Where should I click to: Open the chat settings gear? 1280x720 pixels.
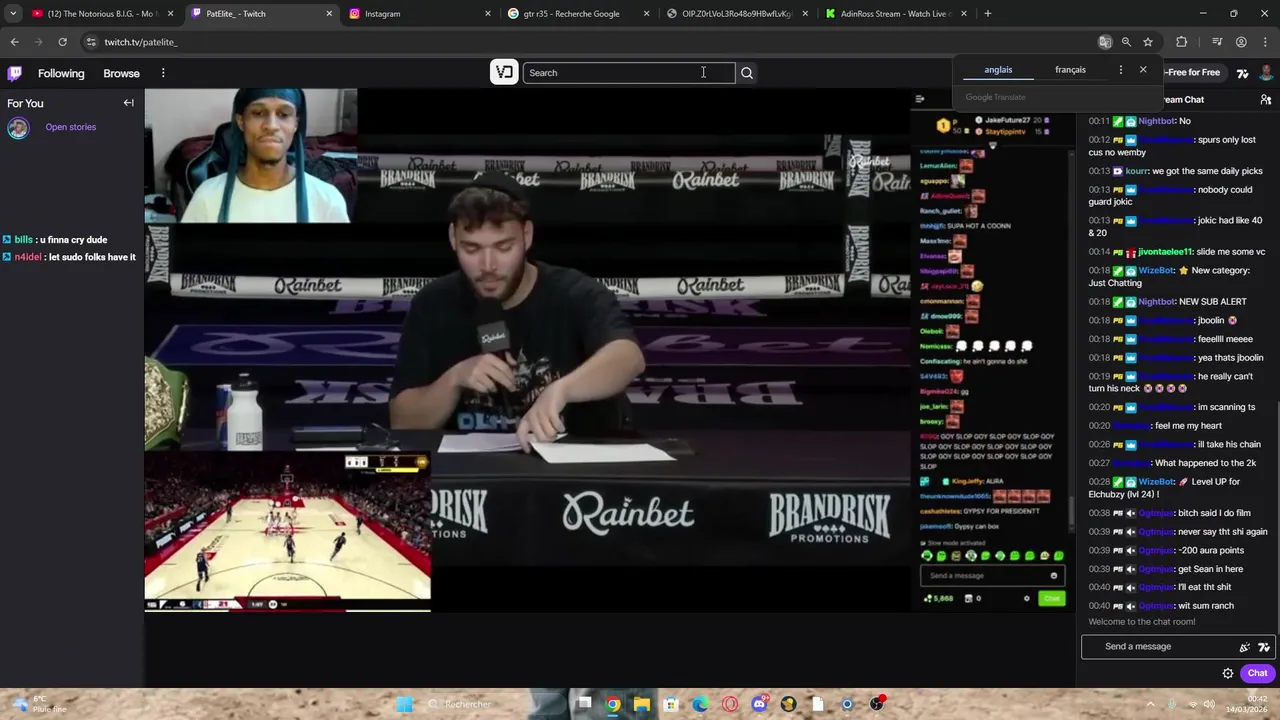pos(1228,673)
